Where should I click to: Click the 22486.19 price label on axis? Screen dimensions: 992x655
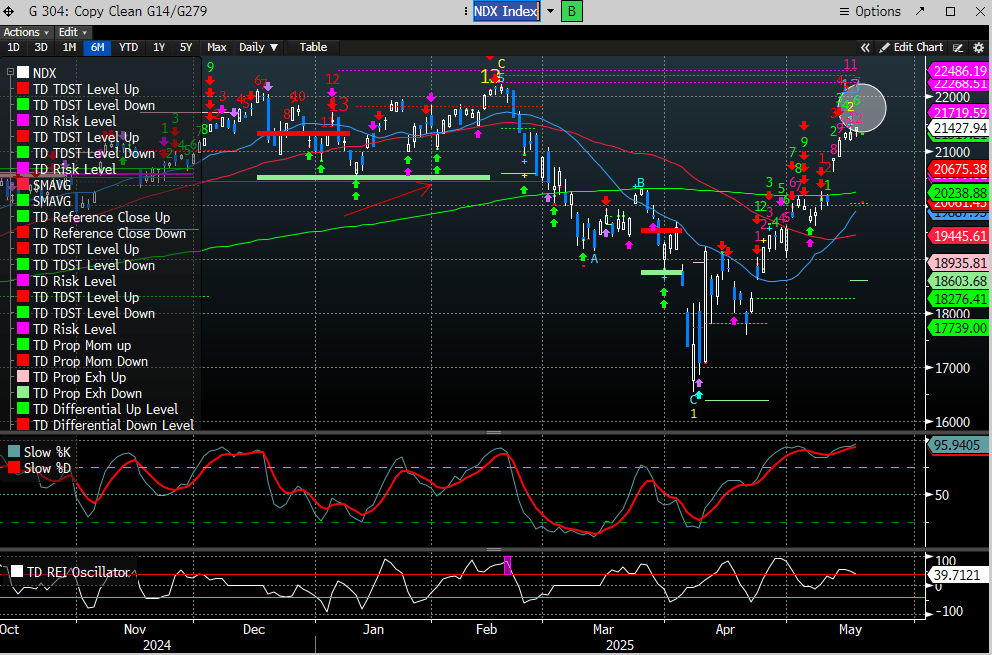[960, 71]
